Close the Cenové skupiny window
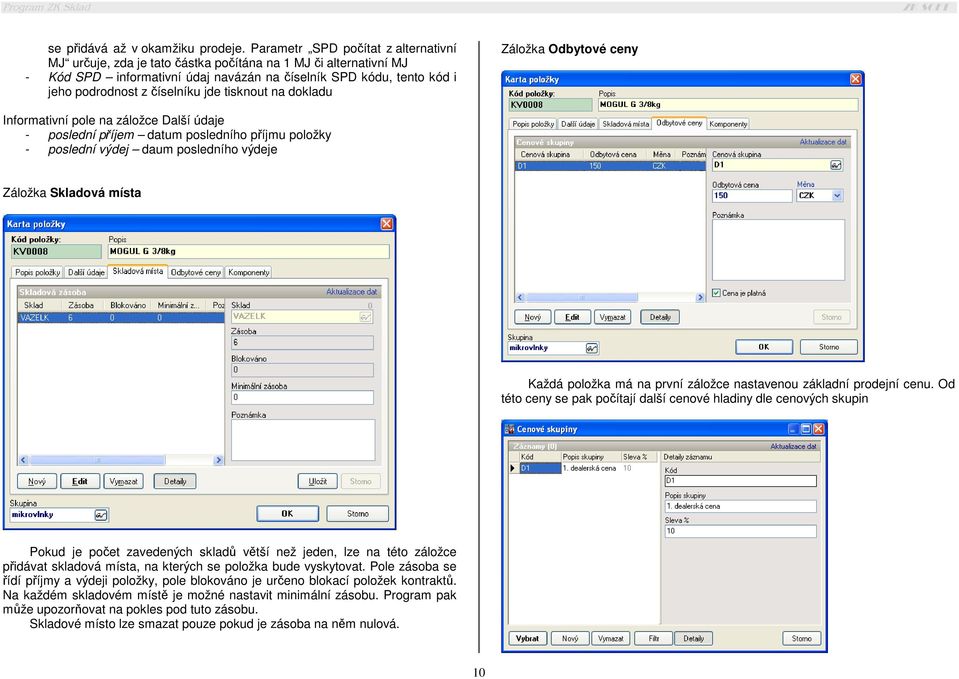The image size is (959, 679). [x=818, y=429]
